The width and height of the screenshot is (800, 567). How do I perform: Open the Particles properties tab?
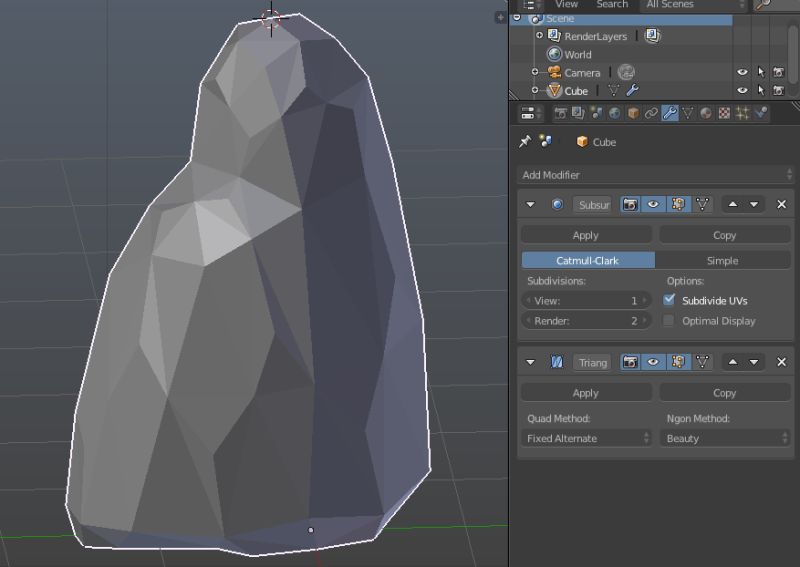coord(742,113)
